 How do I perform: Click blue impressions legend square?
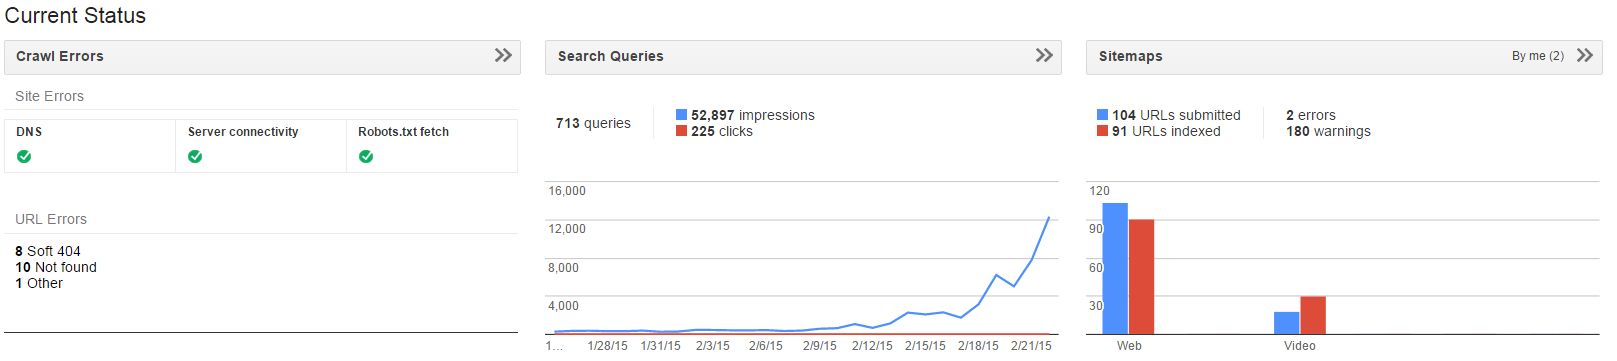tap(682, 115)
